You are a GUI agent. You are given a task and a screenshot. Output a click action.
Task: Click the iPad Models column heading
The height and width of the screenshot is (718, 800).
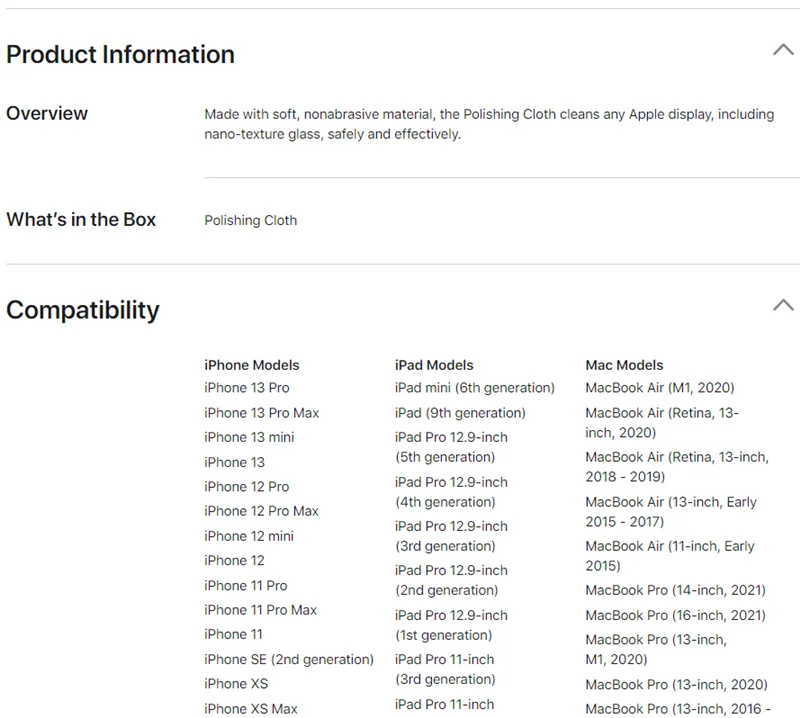click(434, 365)
